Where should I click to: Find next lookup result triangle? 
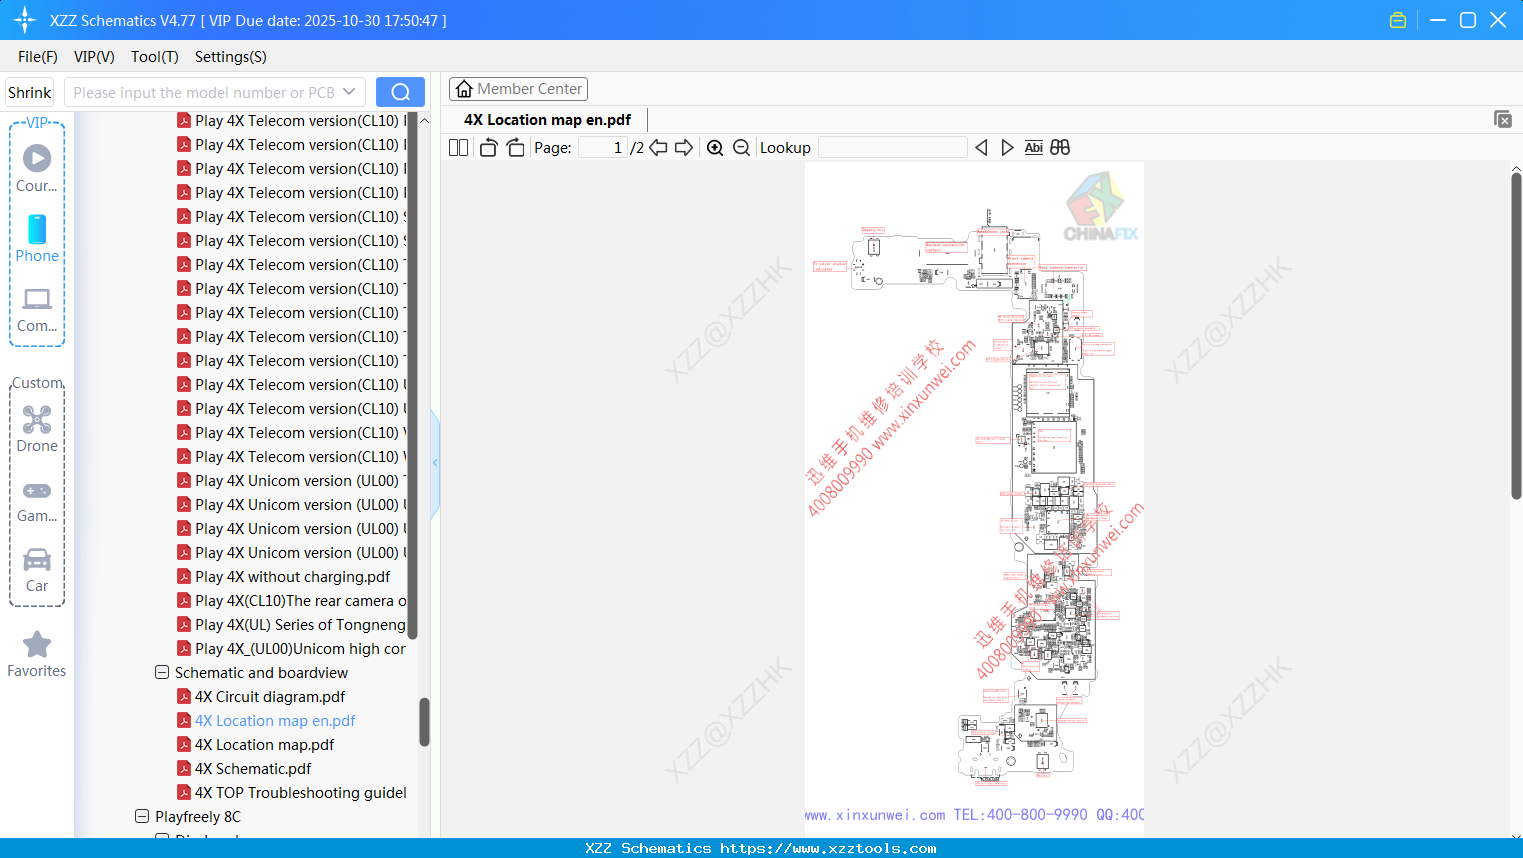pyautogui.click(x=1007, y=147)
